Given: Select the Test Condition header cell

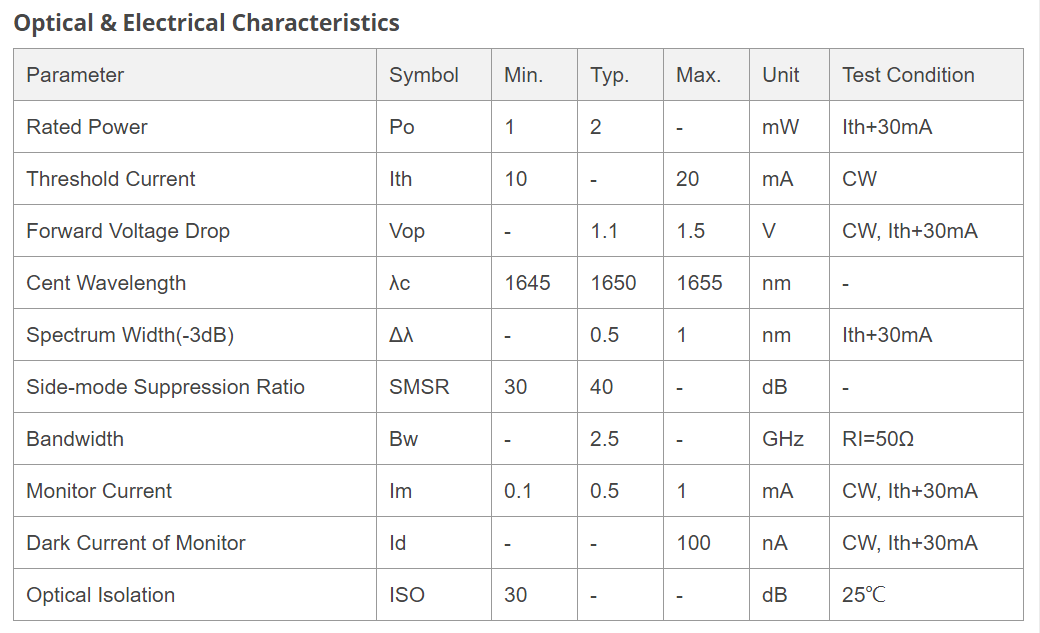Looking at the screenshot, I should pyautogui.click(x=926, y=75).
